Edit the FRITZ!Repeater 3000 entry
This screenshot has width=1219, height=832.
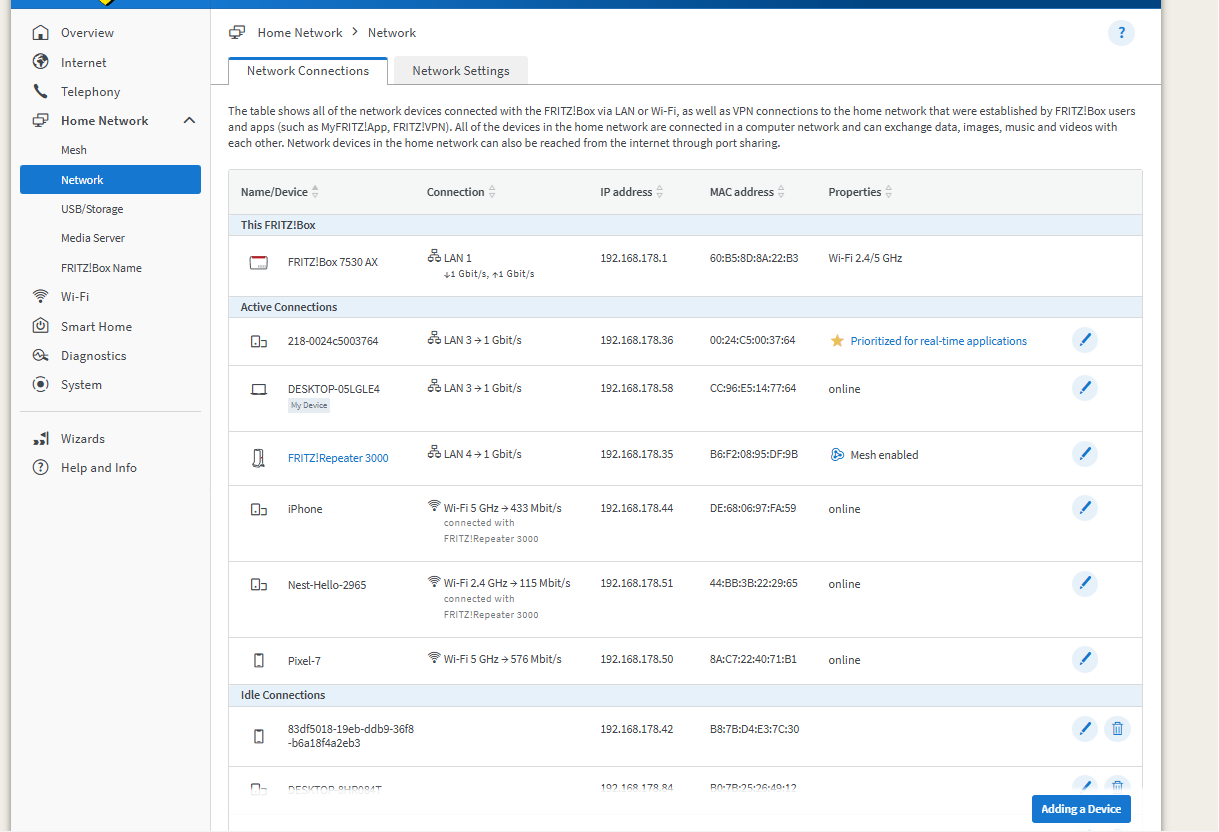[x=1084, y=454]
